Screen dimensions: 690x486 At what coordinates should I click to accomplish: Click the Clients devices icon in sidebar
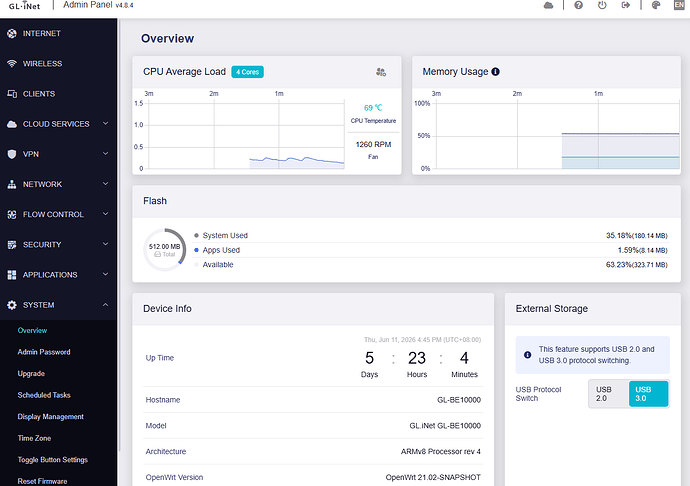pyautogui.click(x=12, y=94)
